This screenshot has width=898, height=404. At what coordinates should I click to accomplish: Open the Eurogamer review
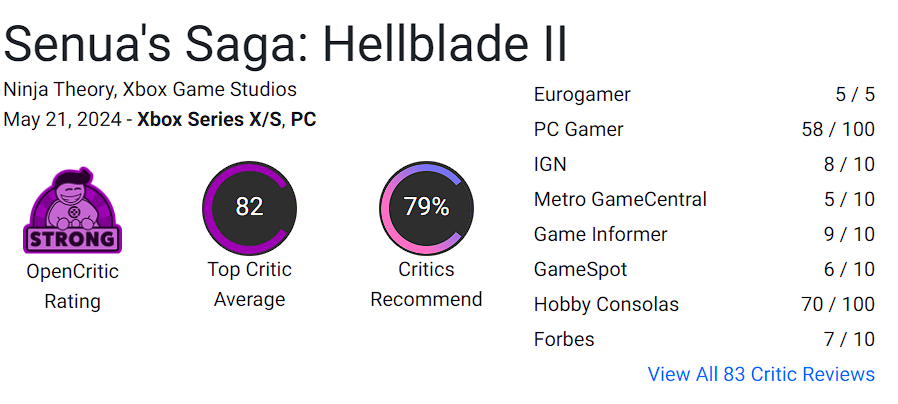(x=704, y=95)
